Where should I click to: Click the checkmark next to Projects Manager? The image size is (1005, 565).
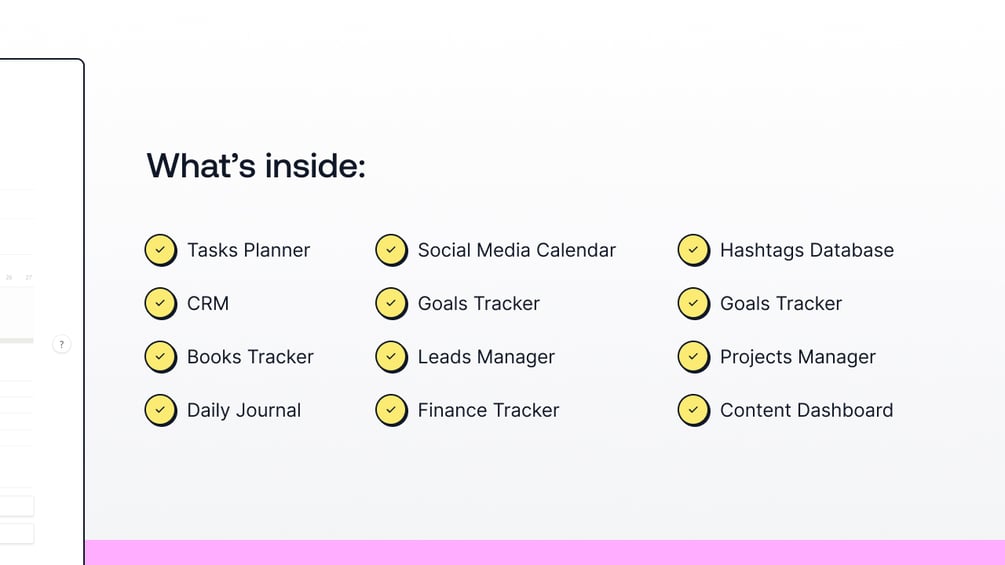point(694,357)
